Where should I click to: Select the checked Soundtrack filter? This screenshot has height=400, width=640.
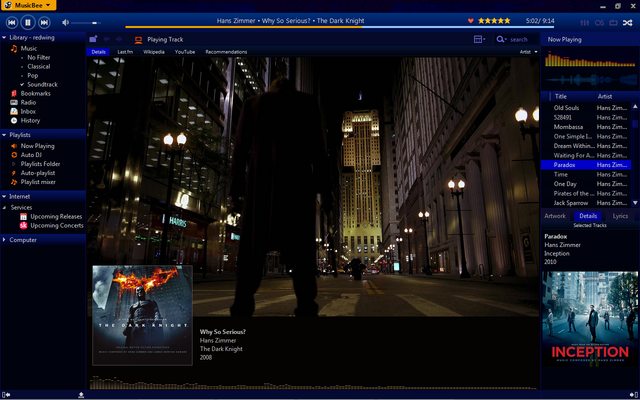point(42,84)
